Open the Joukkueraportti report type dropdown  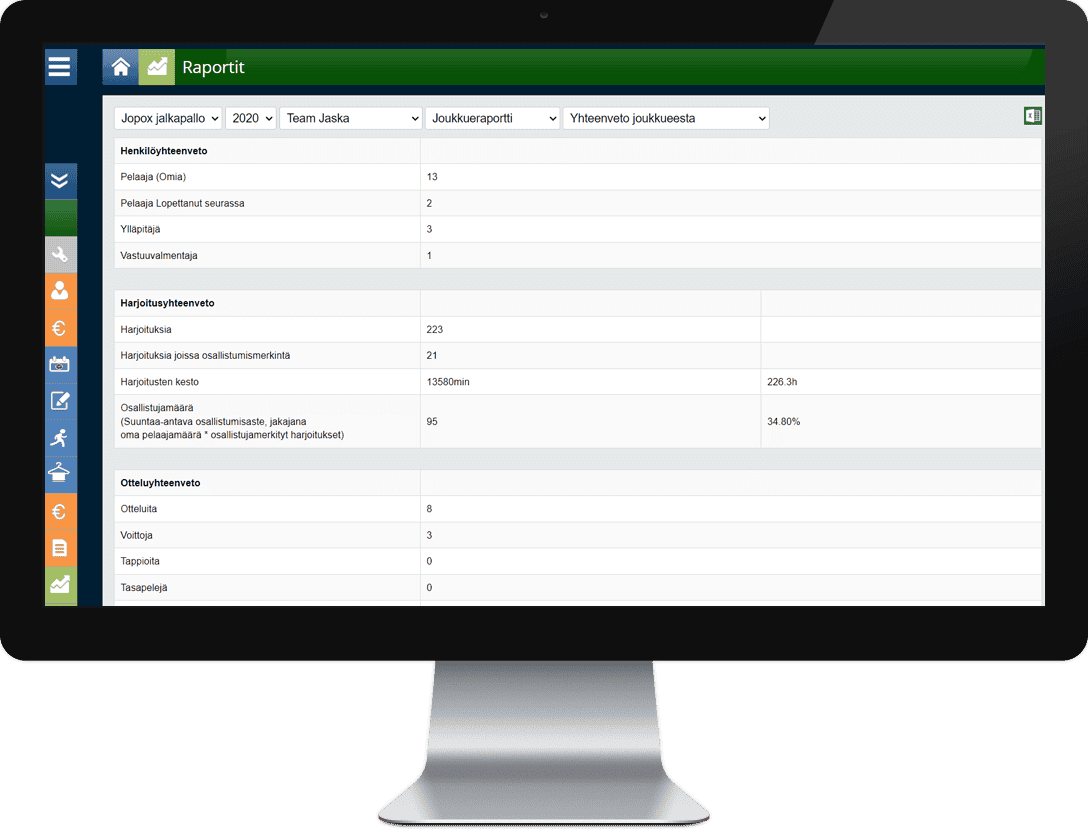(492, 118)
